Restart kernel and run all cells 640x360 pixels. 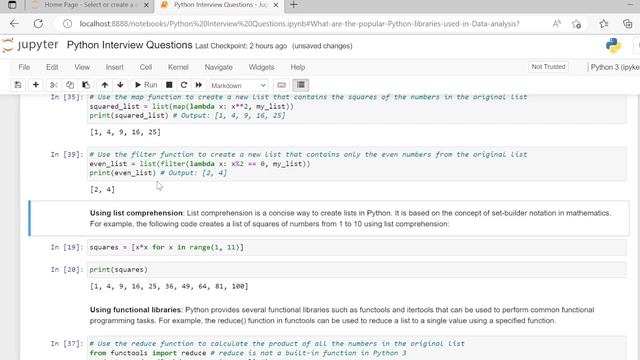[199, 85]
